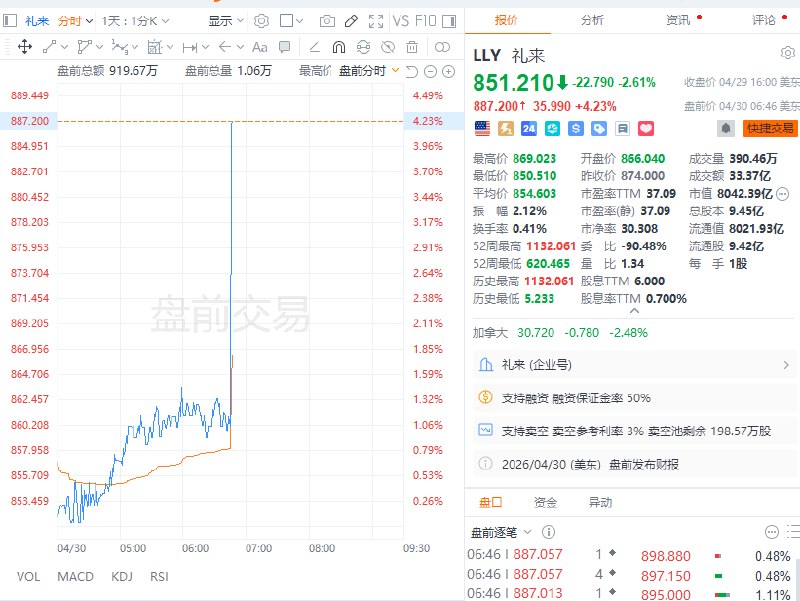Open F10 company info

pyautogui.click(x=426, y=21)
